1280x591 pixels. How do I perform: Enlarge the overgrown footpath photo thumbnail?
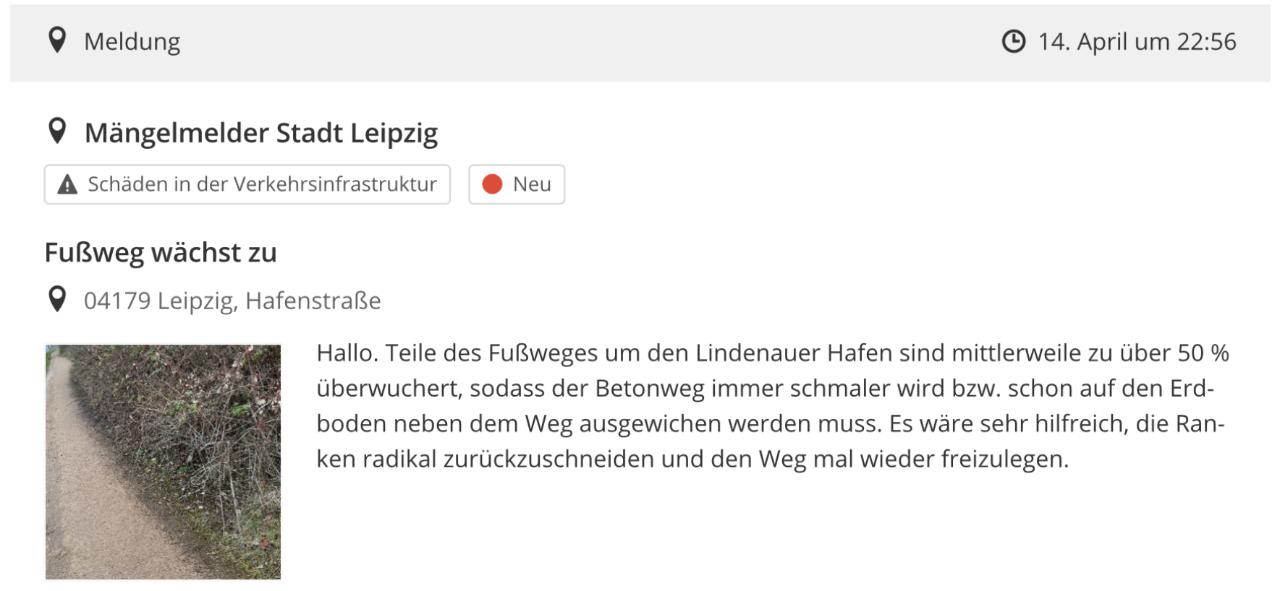tap(163, 462)
